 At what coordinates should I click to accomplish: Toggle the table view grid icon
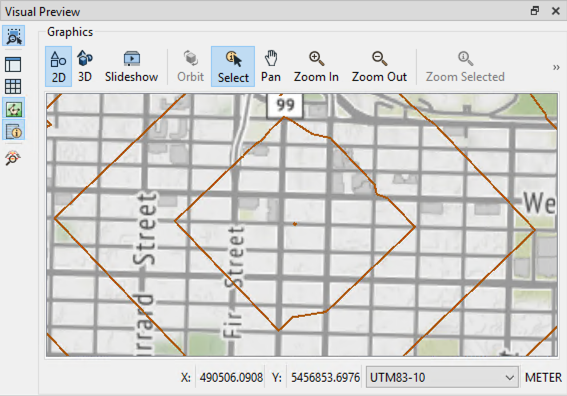13,86
